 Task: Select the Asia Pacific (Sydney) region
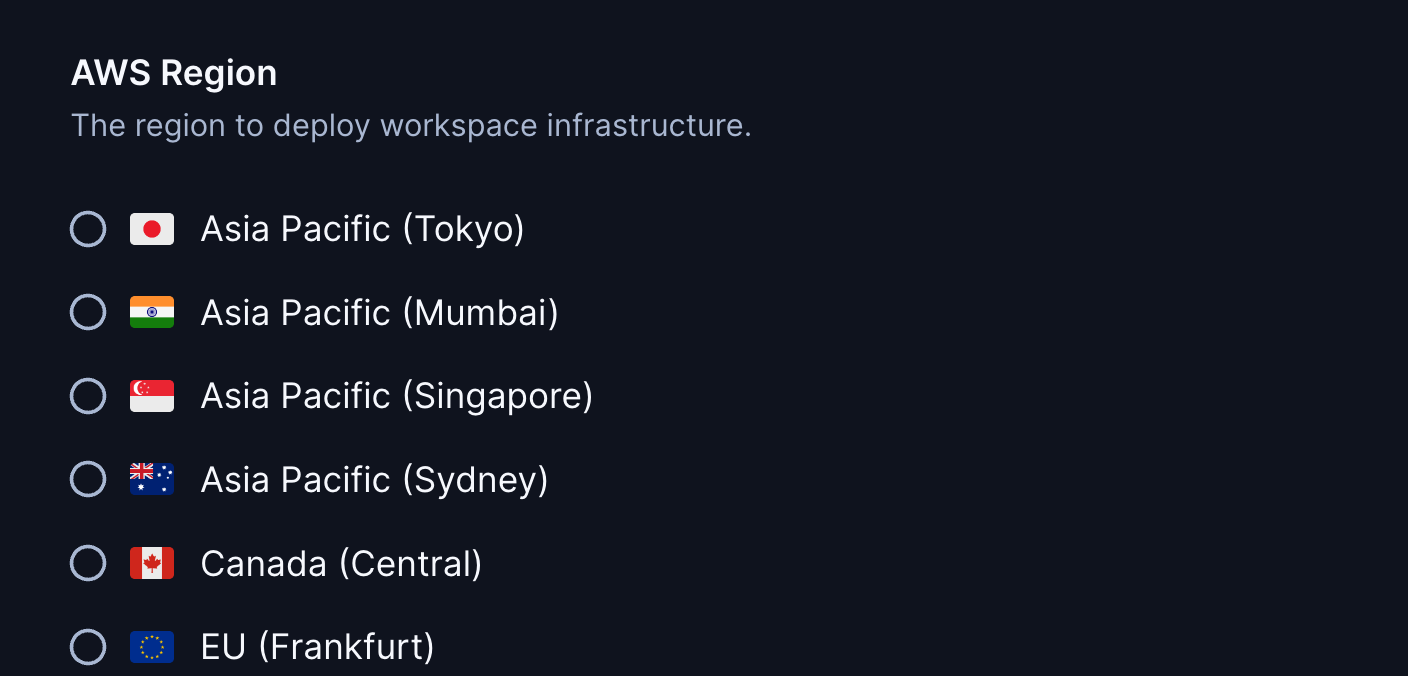click(88, 479)
